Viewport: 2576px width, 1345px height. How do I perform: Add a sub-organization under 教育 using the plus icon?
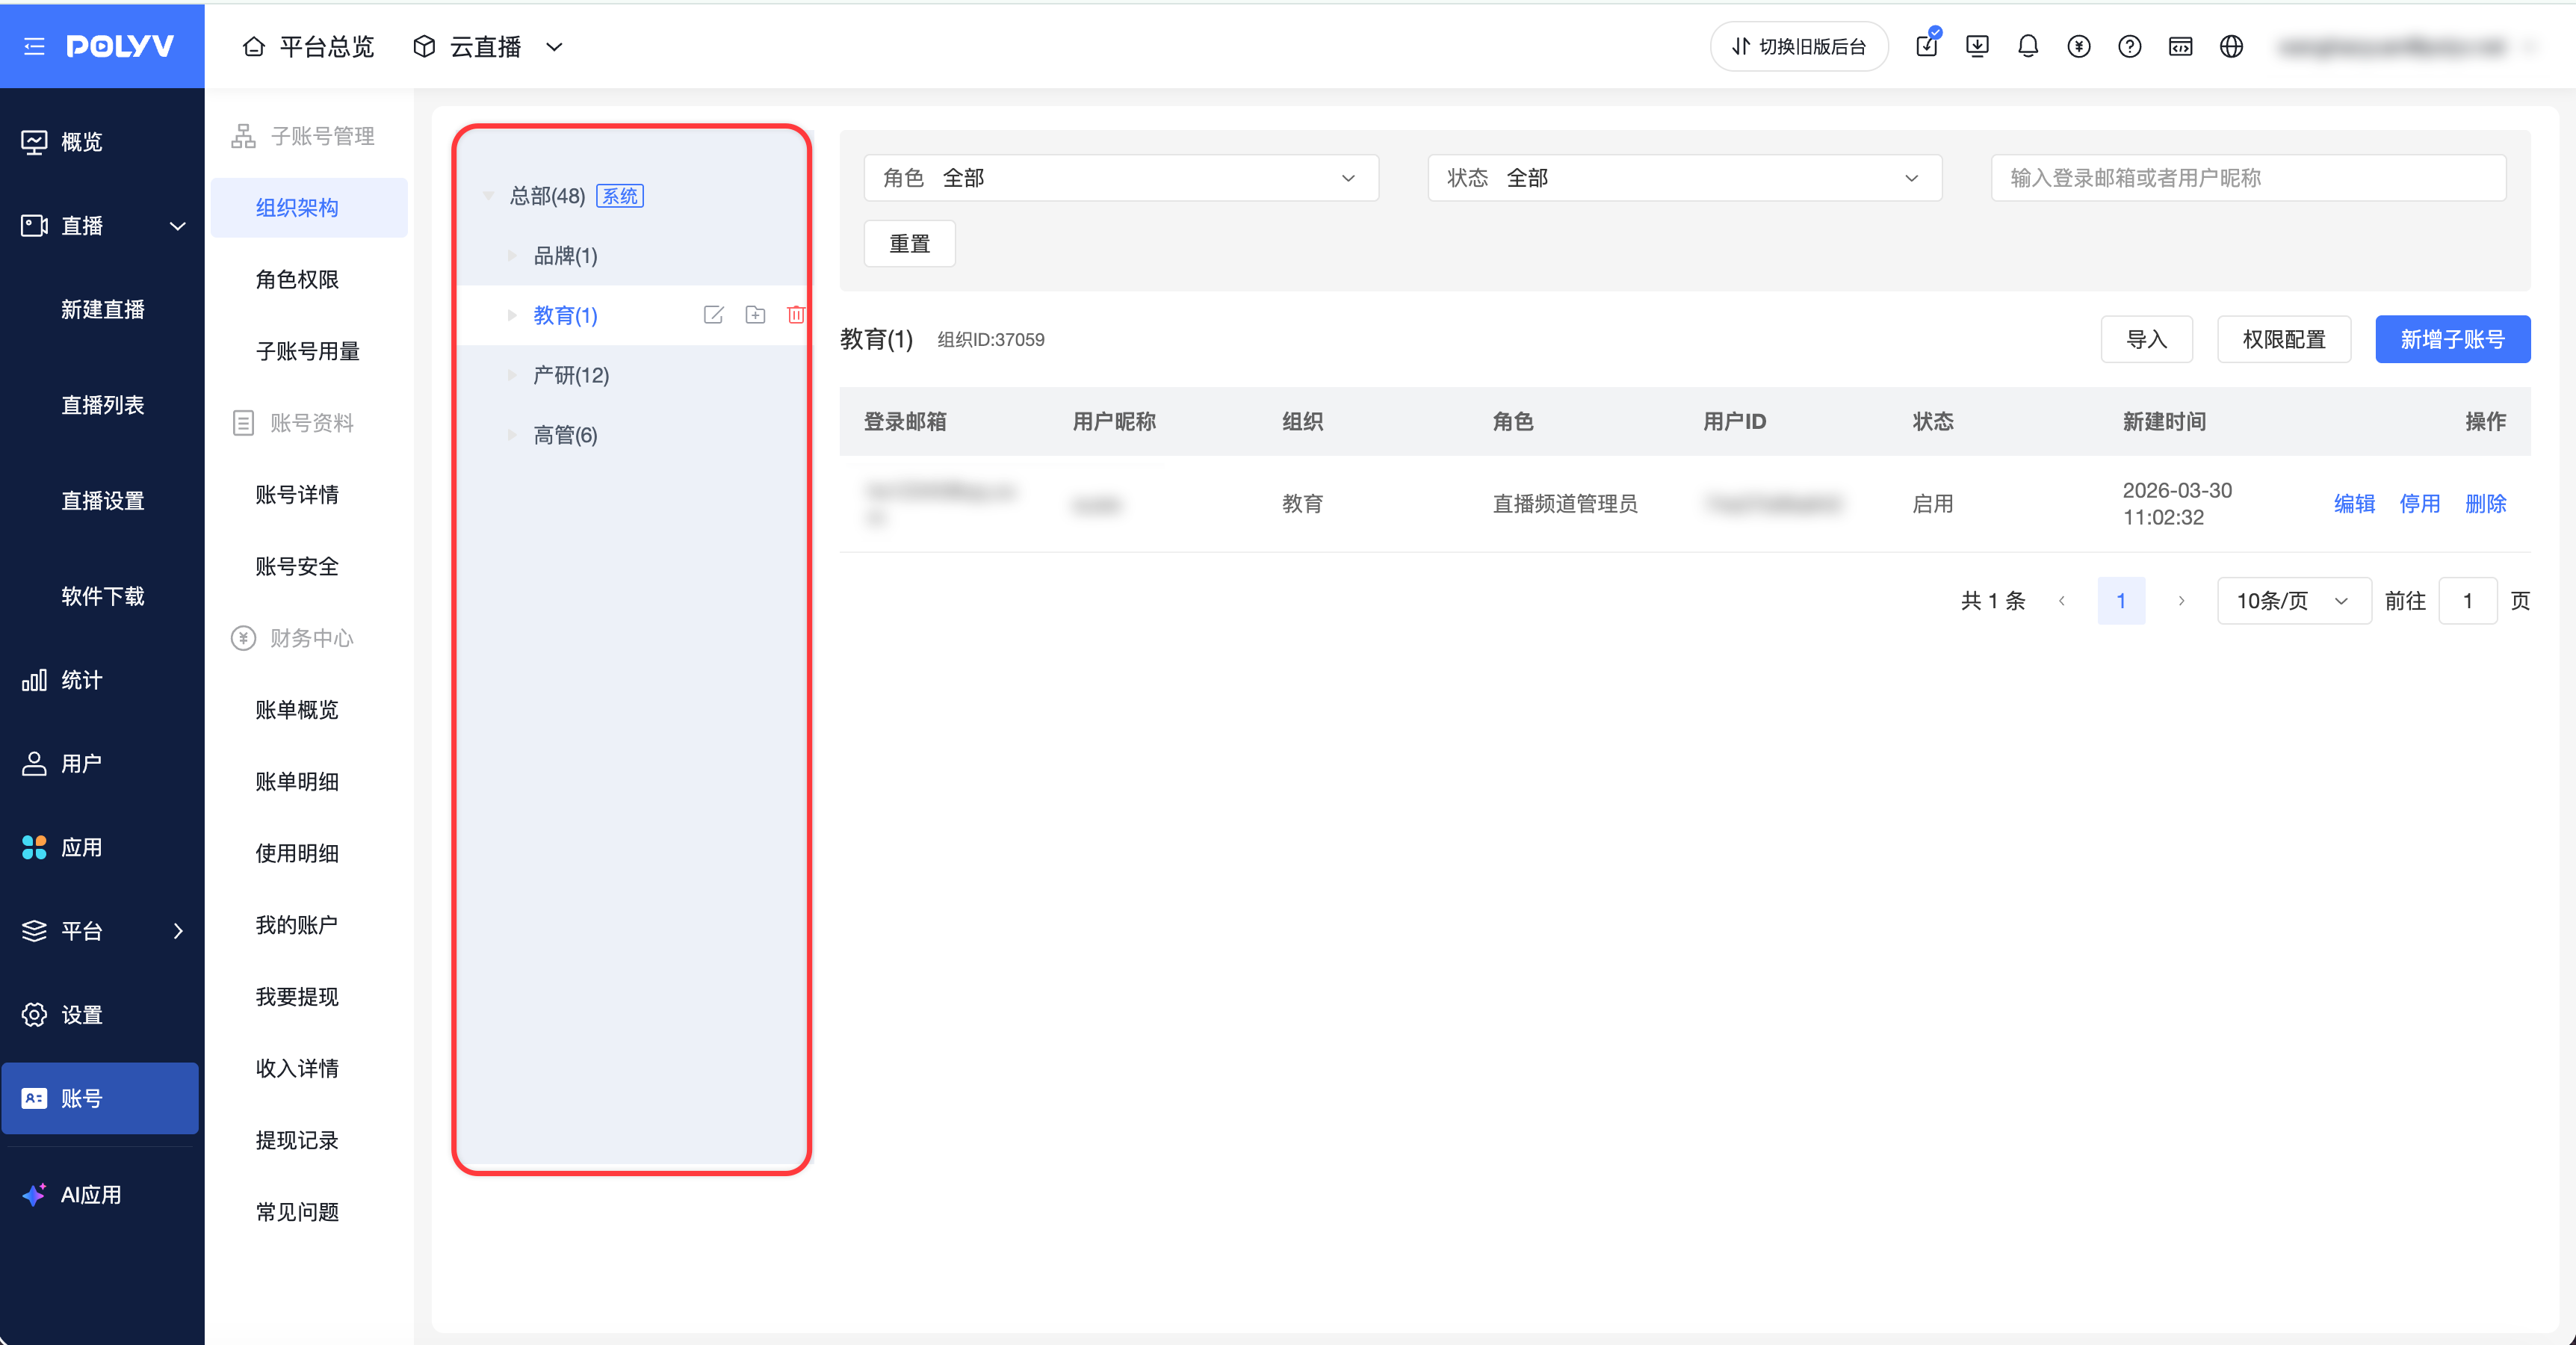coord(755,315)
